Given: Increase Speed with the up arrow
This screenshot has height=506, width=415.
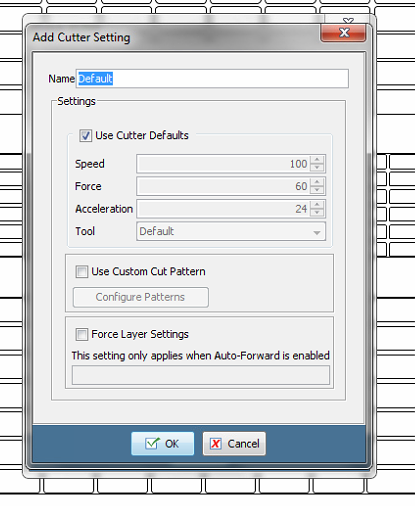Looking at the screenshot, I should (317, 160).
